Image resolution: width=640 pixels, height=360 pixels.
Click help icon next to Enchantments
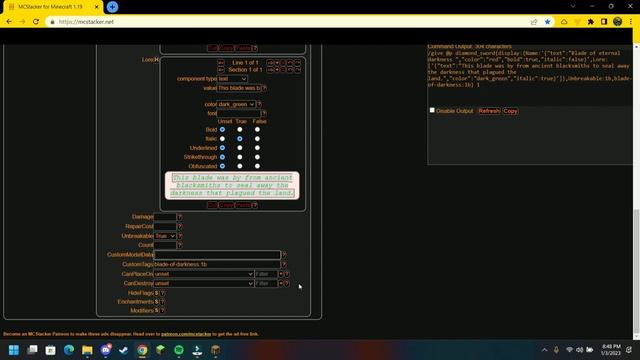pos(162,302)
